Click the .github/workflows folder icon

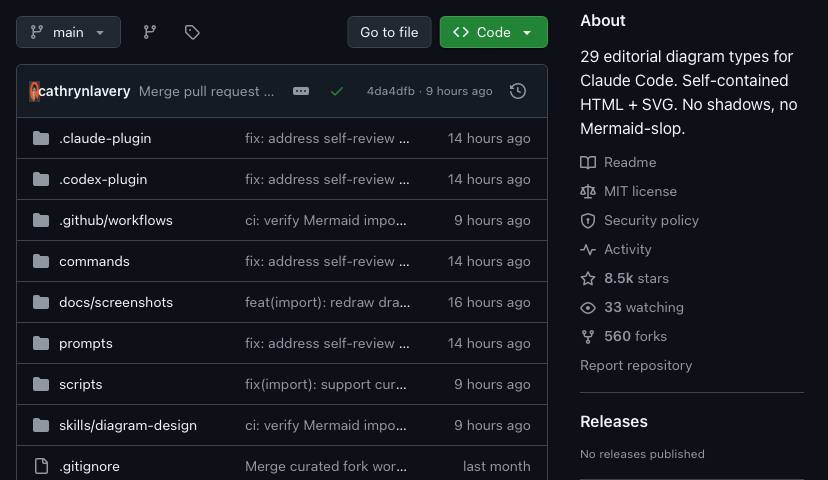(41, 220)
